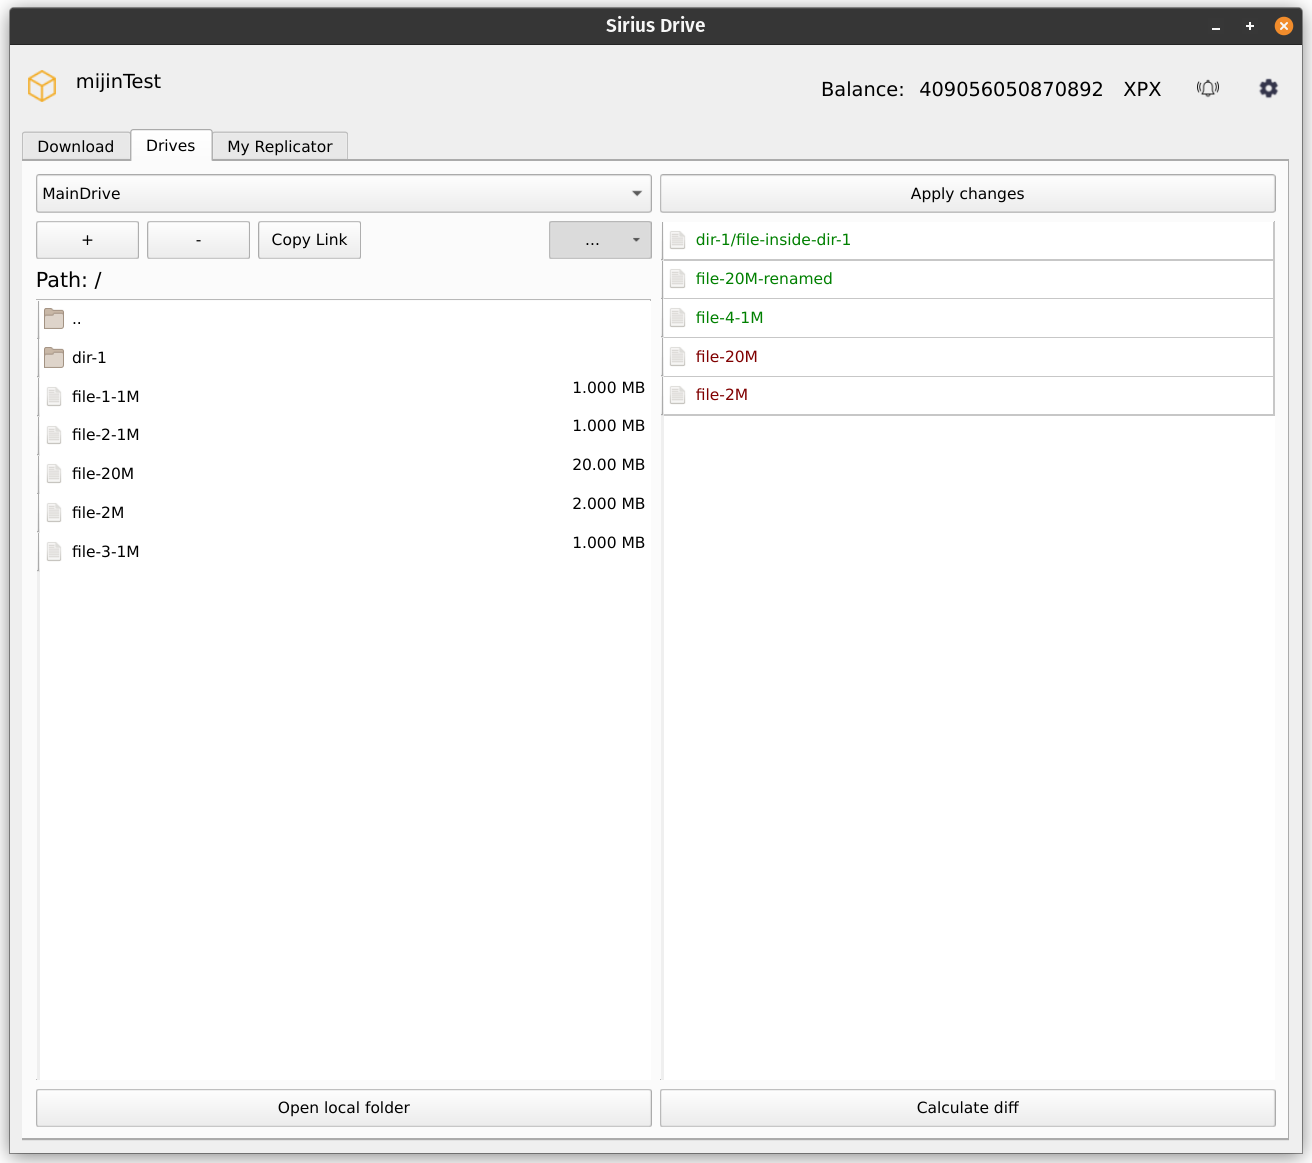Image resolution: width=1312 pixels, height=1163 pixels.
Task: Click the 'Path: /' label
Action: (x=69, y=280)
